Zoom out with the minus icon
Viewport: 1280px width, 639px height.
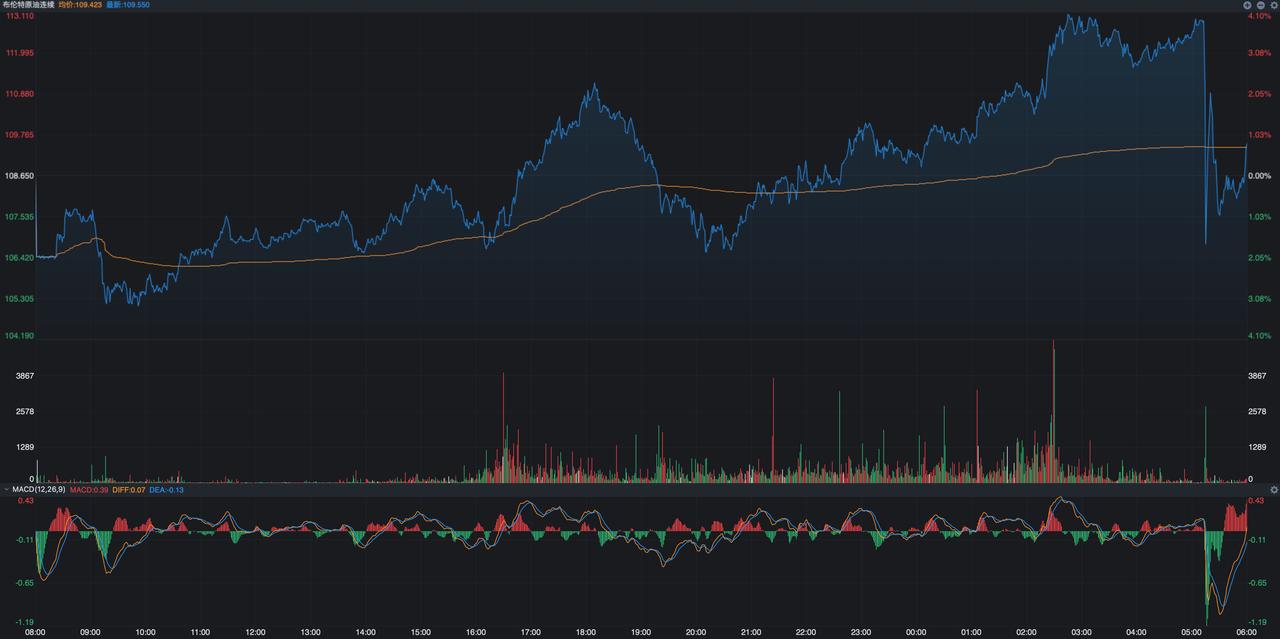[1261, 5]
